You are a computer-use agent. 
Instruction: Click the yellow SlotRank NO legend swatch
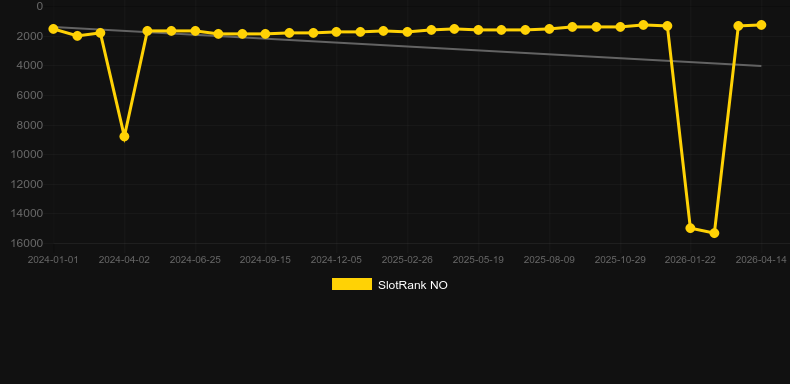coord(352,284)
